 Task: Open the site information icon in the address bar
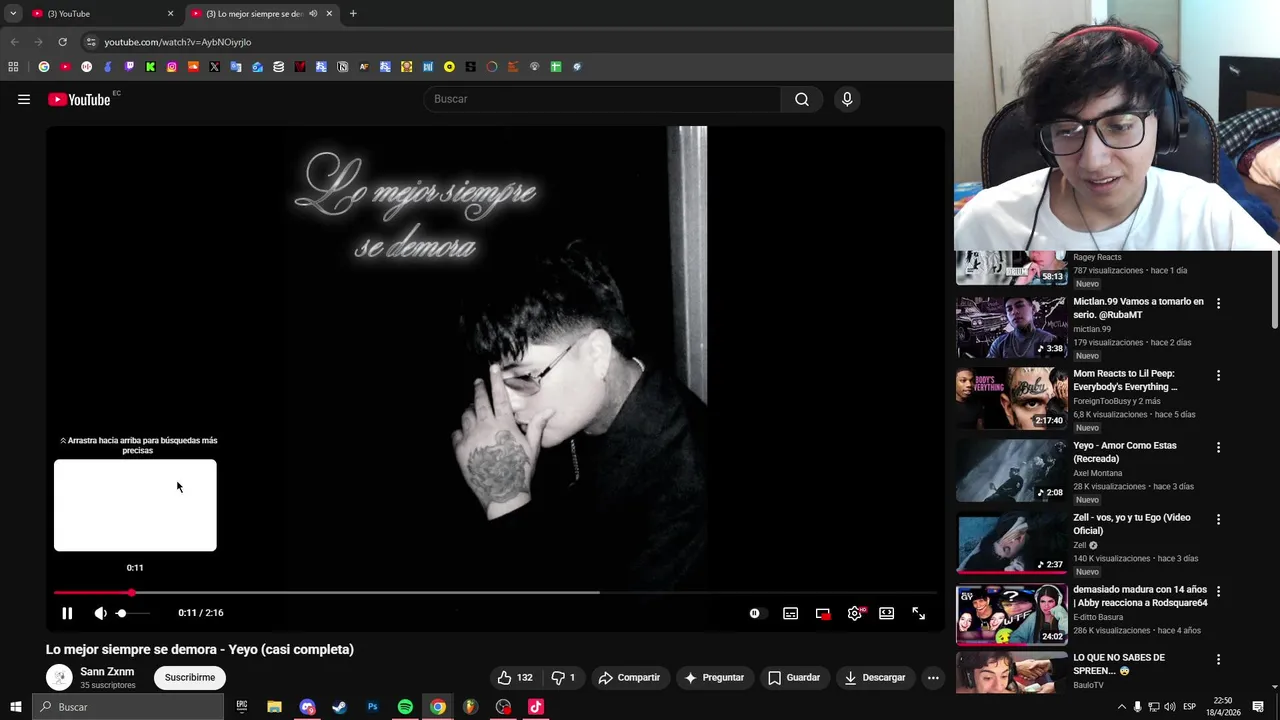pos(91,42)
